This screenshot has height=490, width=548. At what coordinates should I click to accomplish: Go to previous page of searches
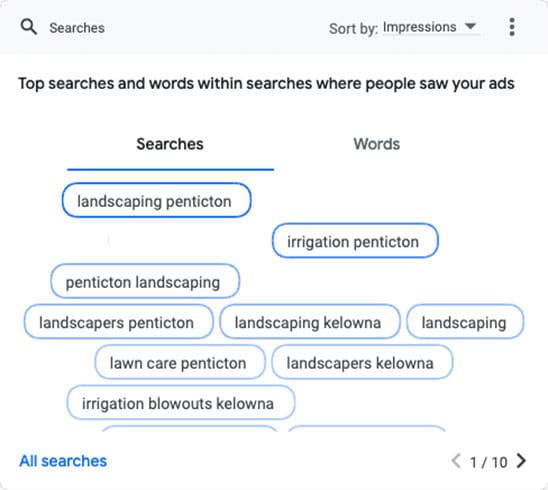point(456,461)
